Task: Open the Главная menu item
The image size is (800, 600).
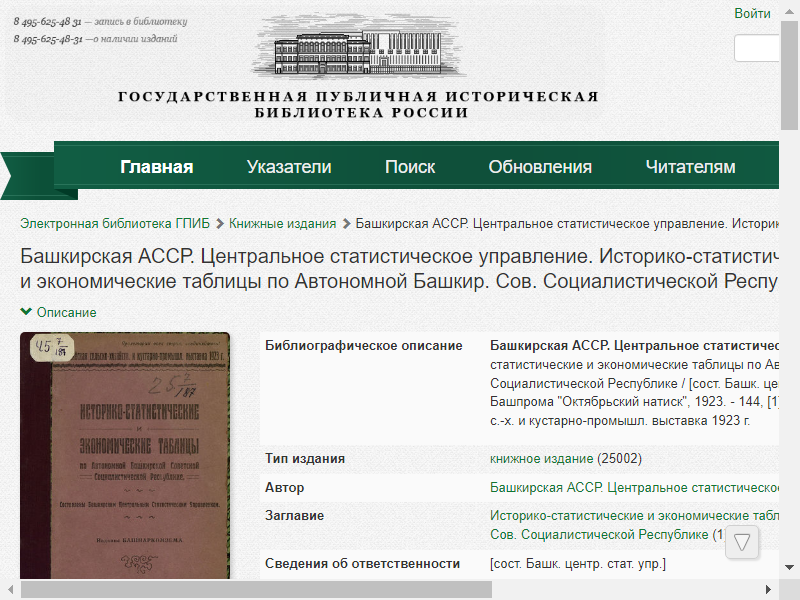Action: (x=157, y=167)
